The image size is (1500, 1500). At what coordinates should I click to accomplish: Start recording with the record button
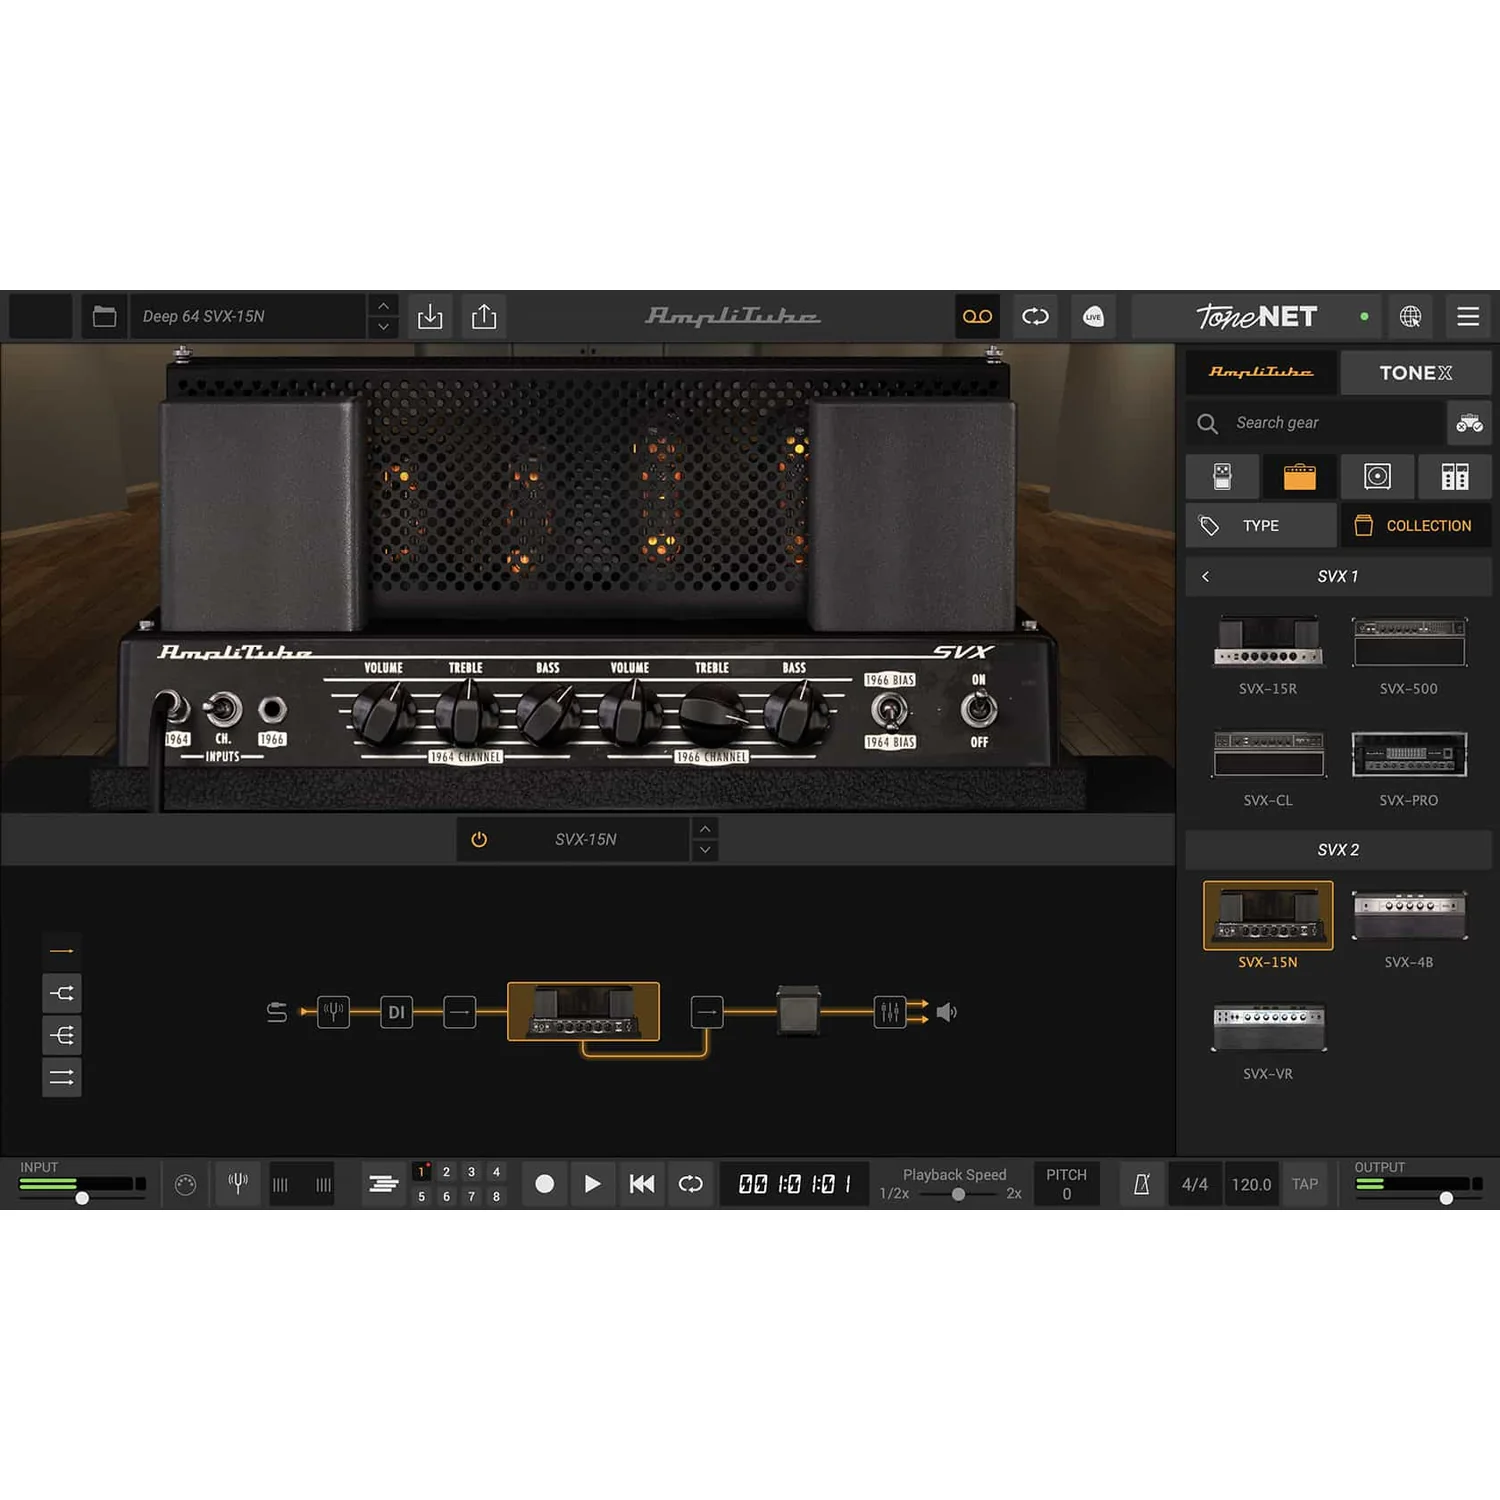coord(545,1184)
